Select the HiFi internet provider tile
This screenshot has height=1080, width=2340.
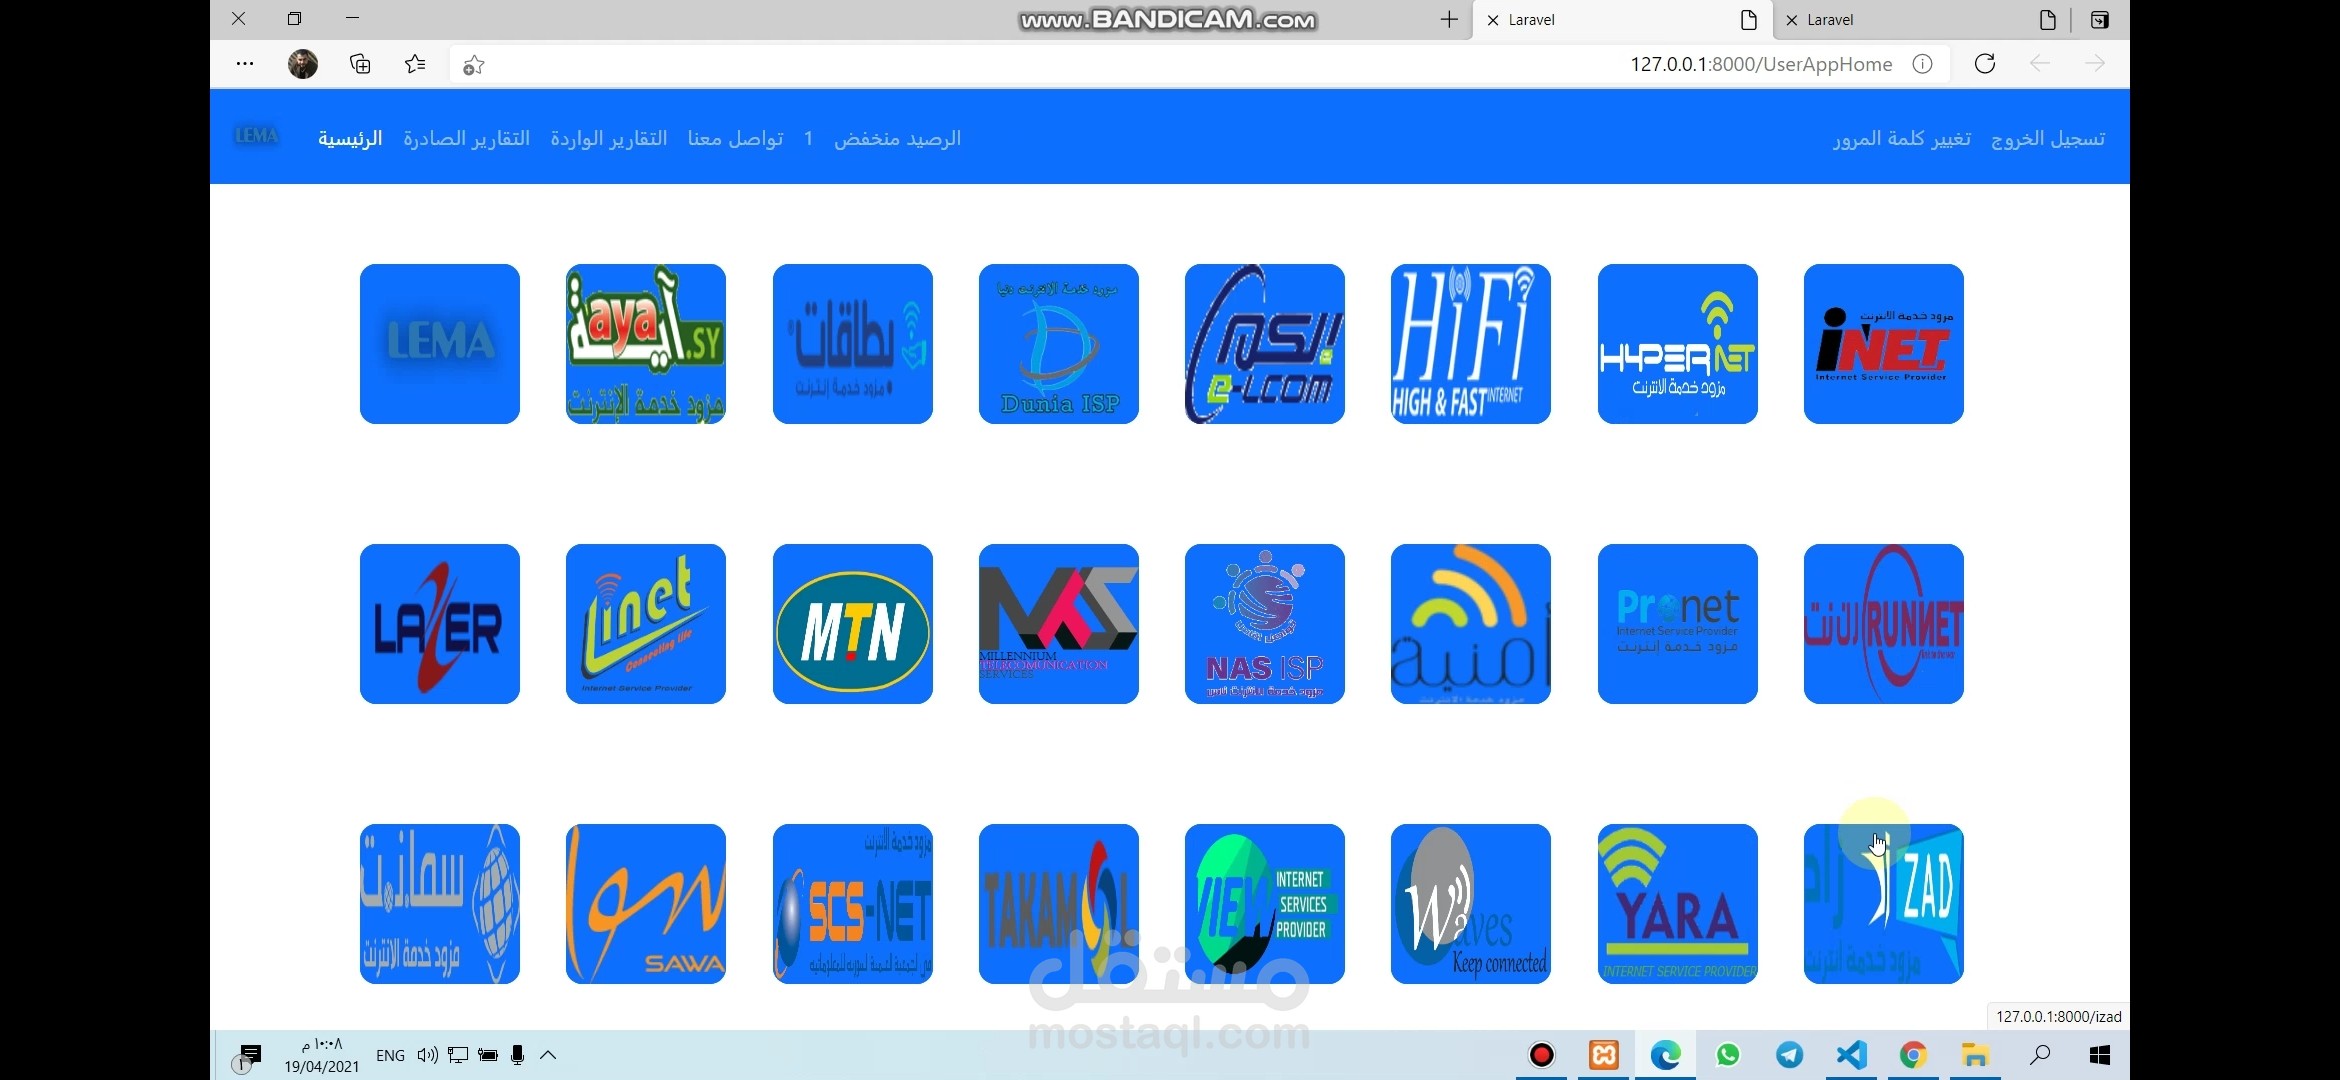coord(1470,344)
